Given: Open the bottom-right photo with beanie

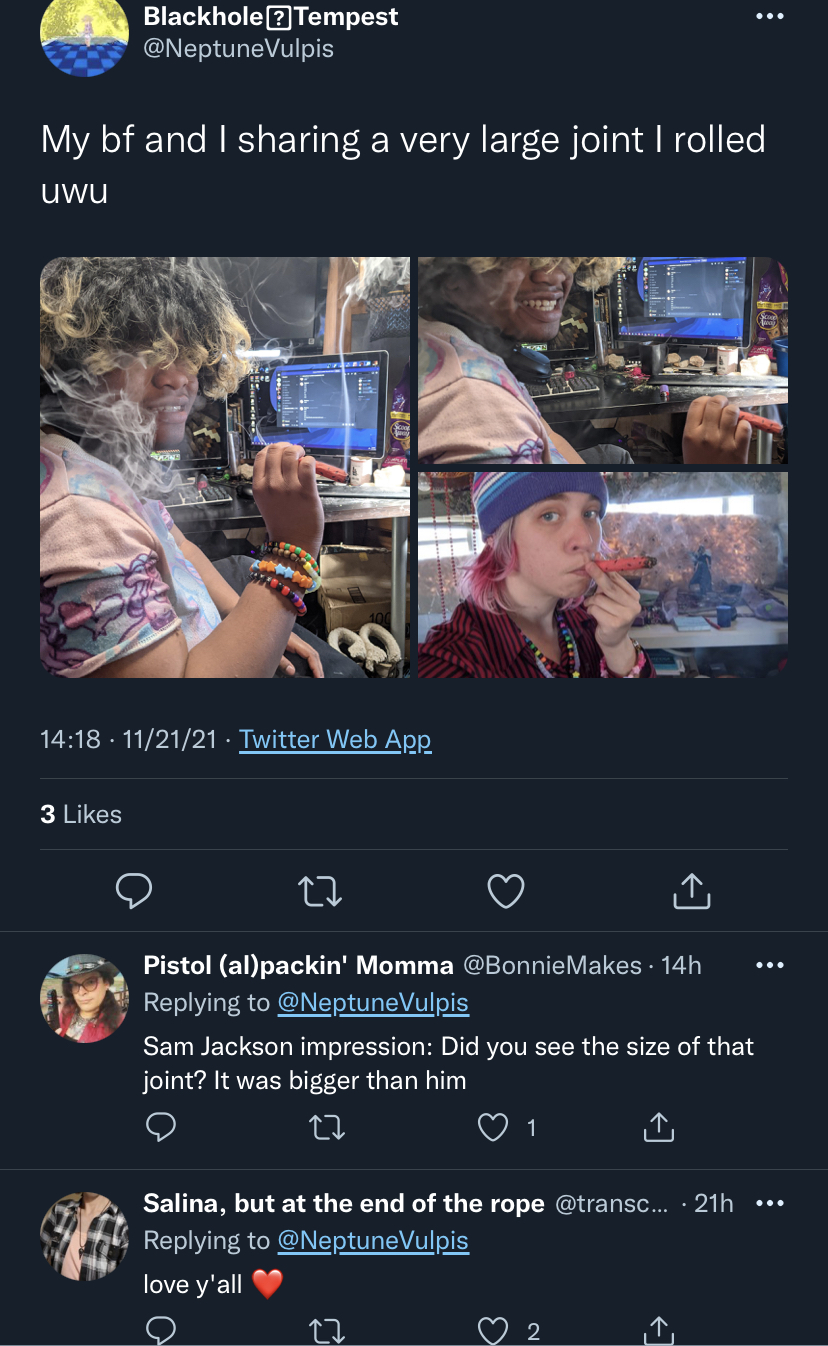Looking at the screenshot, I should pos(603,575).
